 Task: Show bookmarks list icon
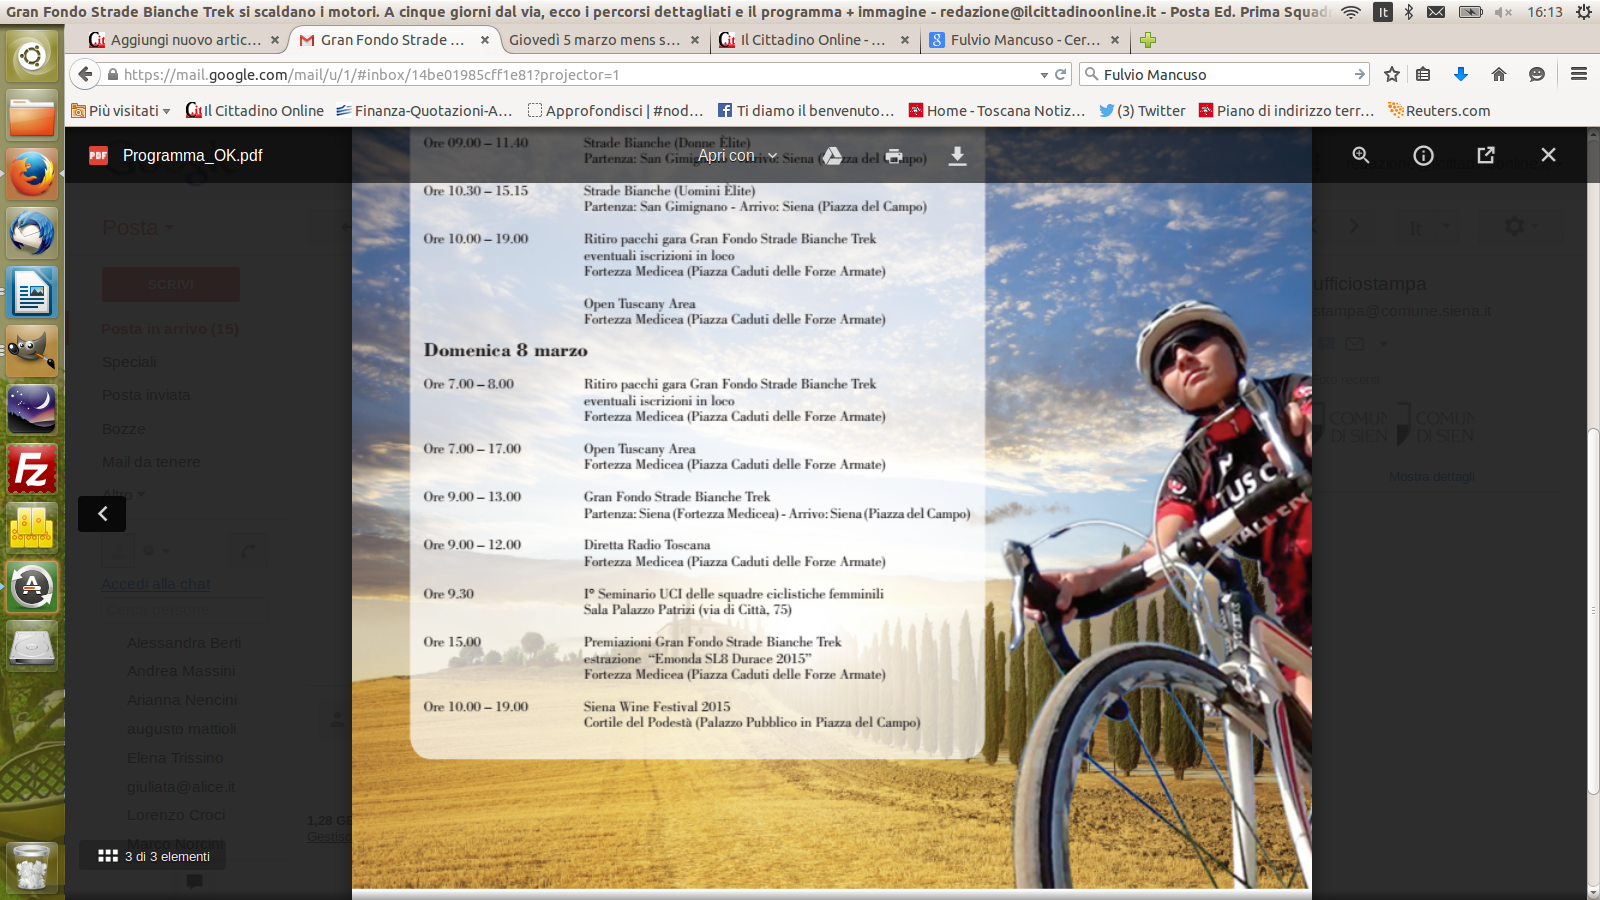[x=1423, y=75]
